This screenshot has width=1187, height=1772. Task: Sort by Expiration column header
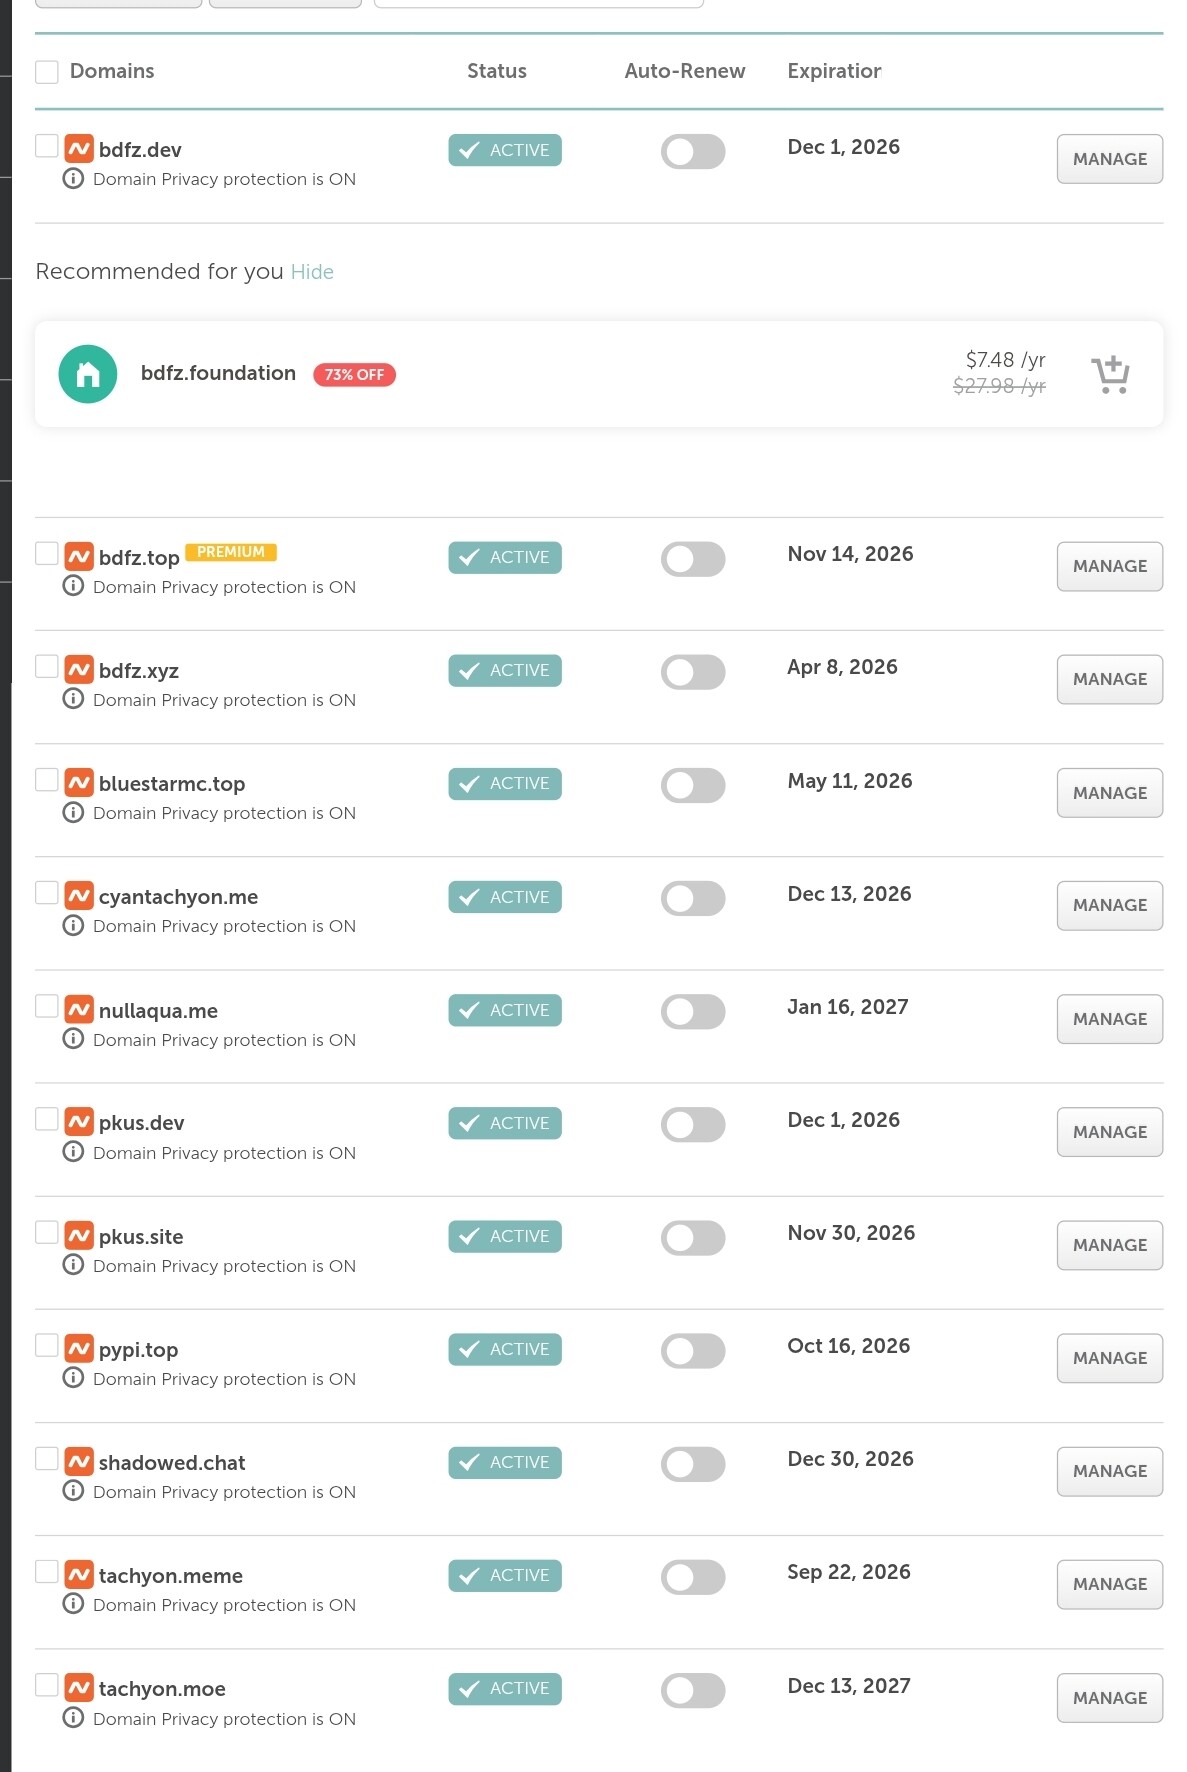pos(834,71)
